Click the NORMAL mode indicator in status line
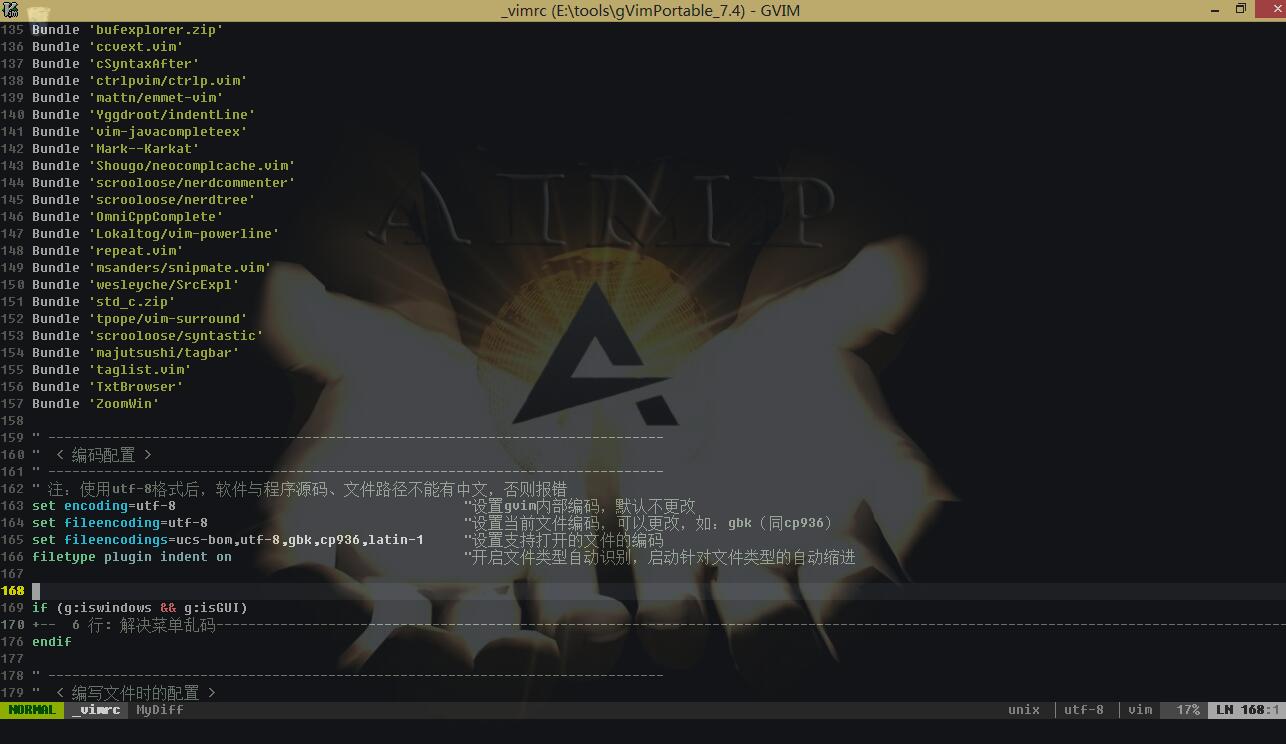The image size is (1286, 744). click(32, 710)
